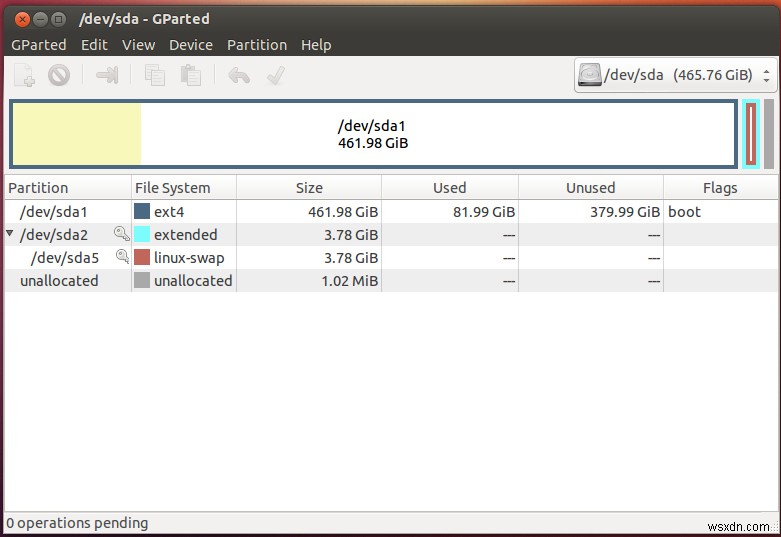Click the 379.99 GiB unused cell
The height and width of the screenshot is (537, 781).
coord(625,212)
